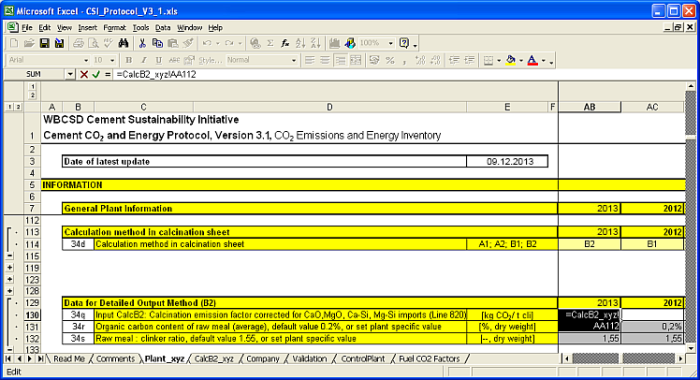Click the Copy icon
The height and width of the screenshot is (380, 700).
tap(157, 43)
